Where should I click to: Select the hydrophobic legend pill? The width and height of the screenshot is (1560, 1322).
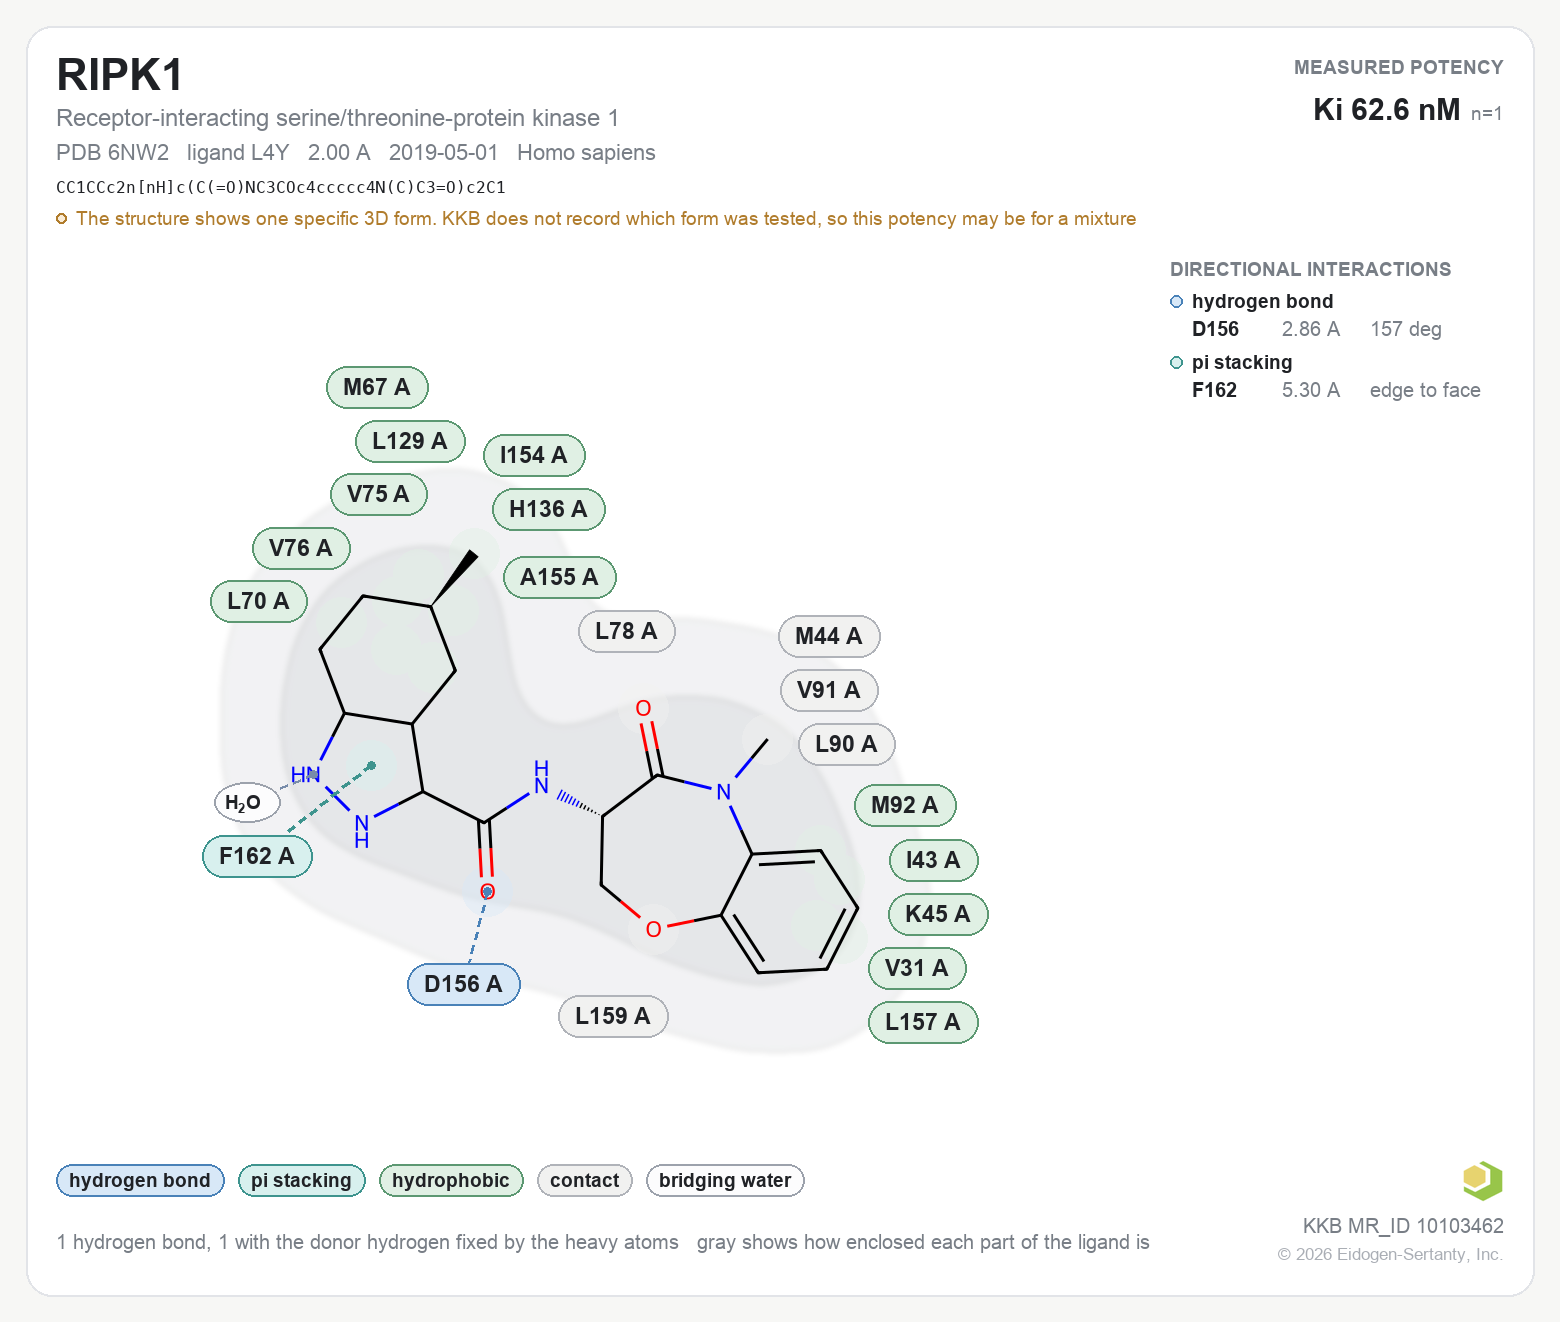451,1181
